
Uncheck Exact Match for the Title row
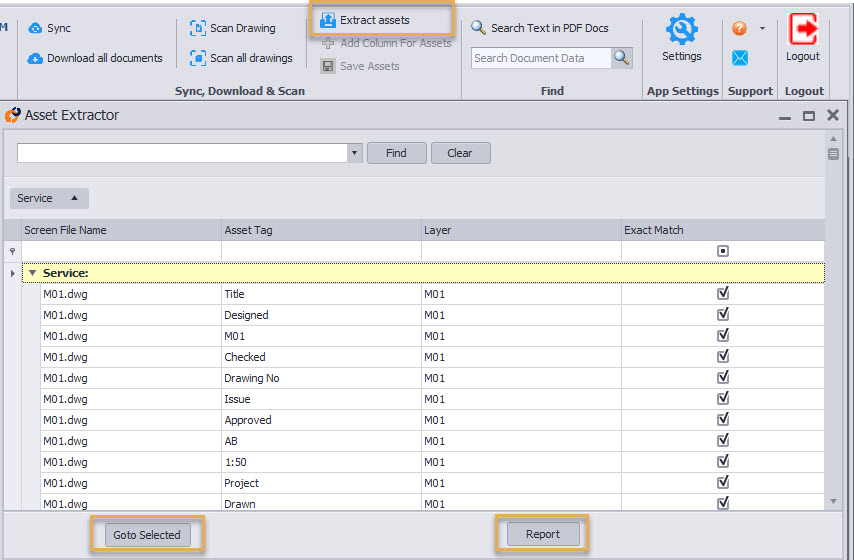tap(723, 294)
